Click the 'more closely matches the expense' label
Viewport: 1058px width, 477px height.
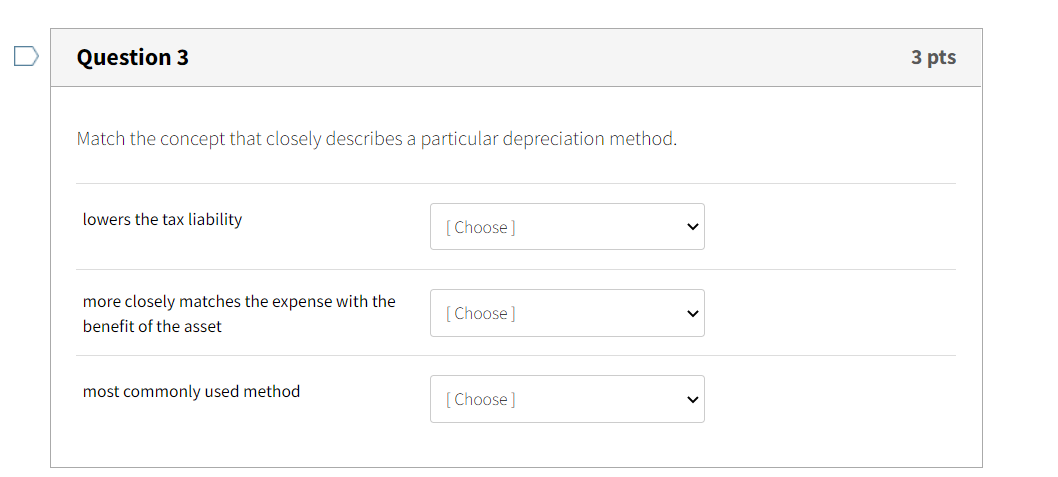click(239, 301)
